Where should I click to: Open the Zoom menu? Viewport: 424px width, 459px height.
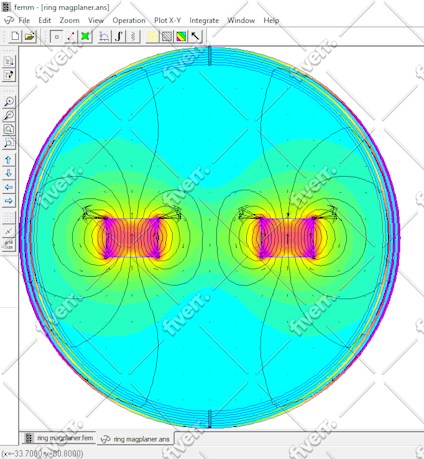[x=69, y=20]
